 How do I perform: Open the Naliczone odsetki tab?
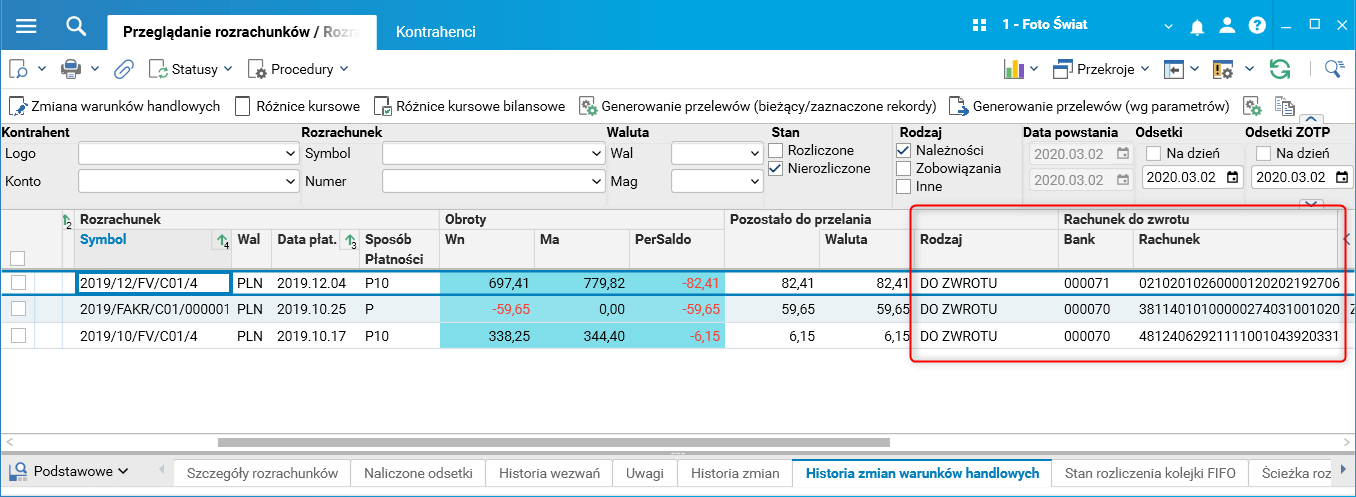(x=418, y=473)
